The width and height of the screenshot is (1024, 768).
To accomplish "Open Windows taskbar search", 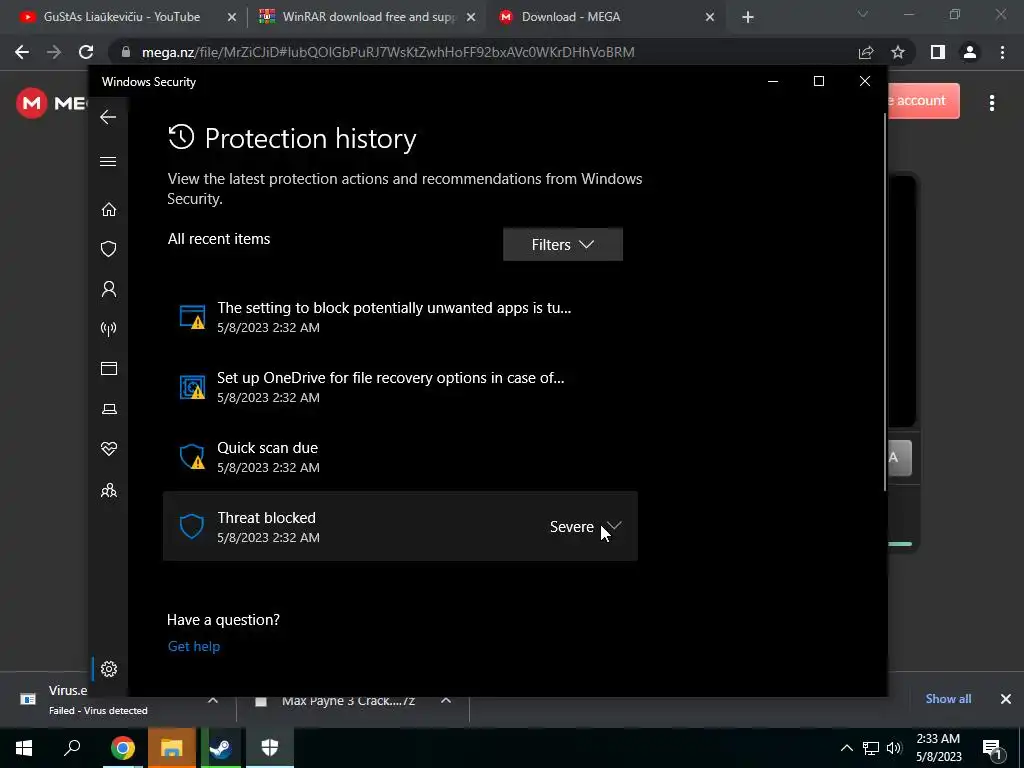I will click(72, 748).
